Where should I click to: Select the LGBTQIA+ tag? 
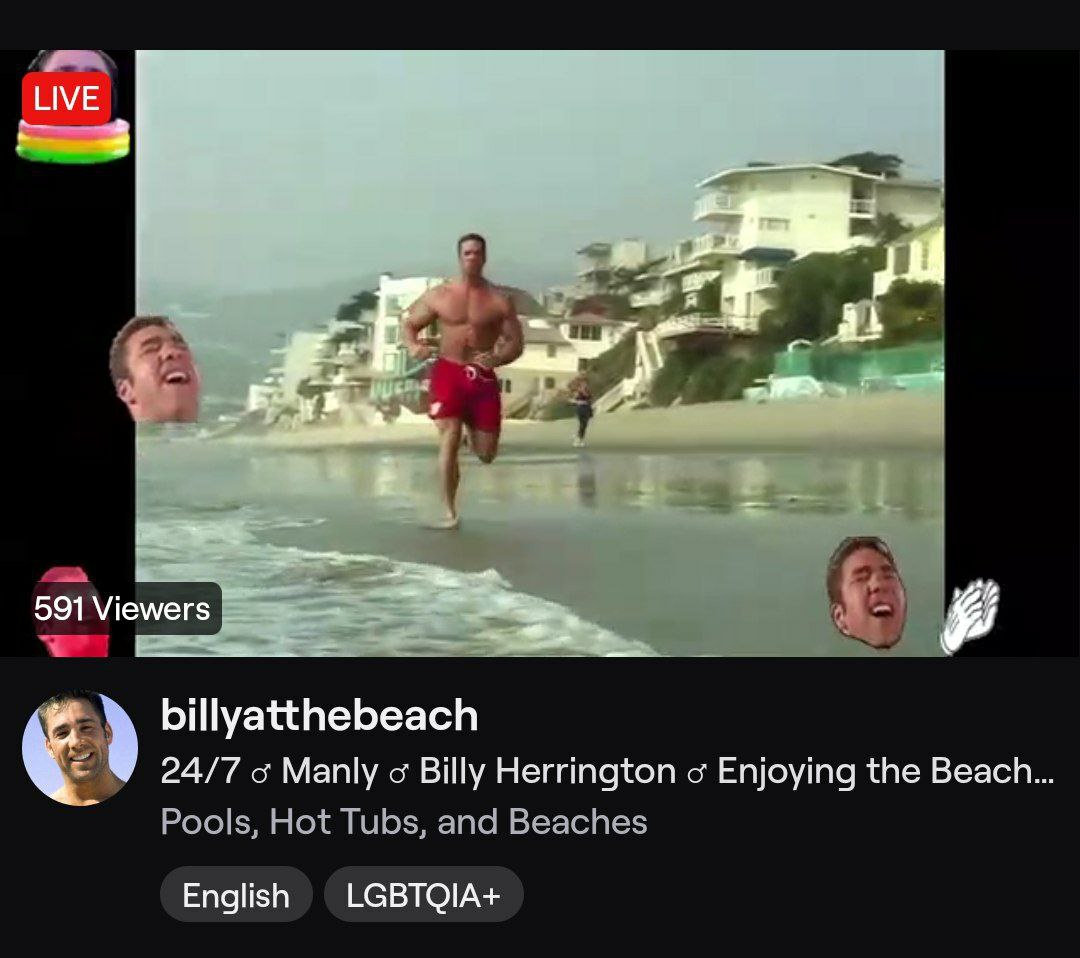coord(424,895)
